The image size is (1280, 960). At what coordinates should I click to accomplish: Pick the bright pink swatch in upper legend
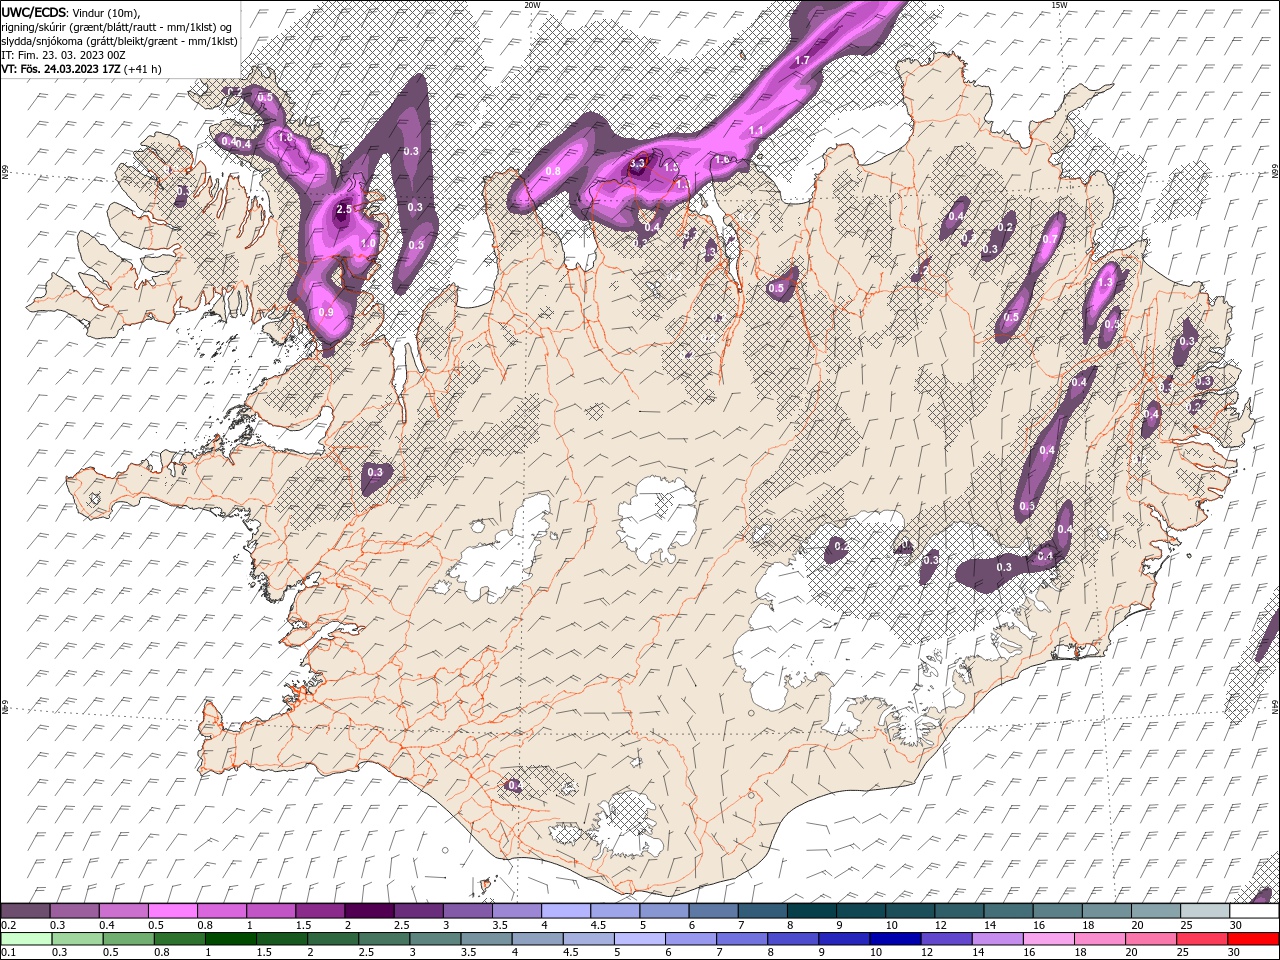172,911
